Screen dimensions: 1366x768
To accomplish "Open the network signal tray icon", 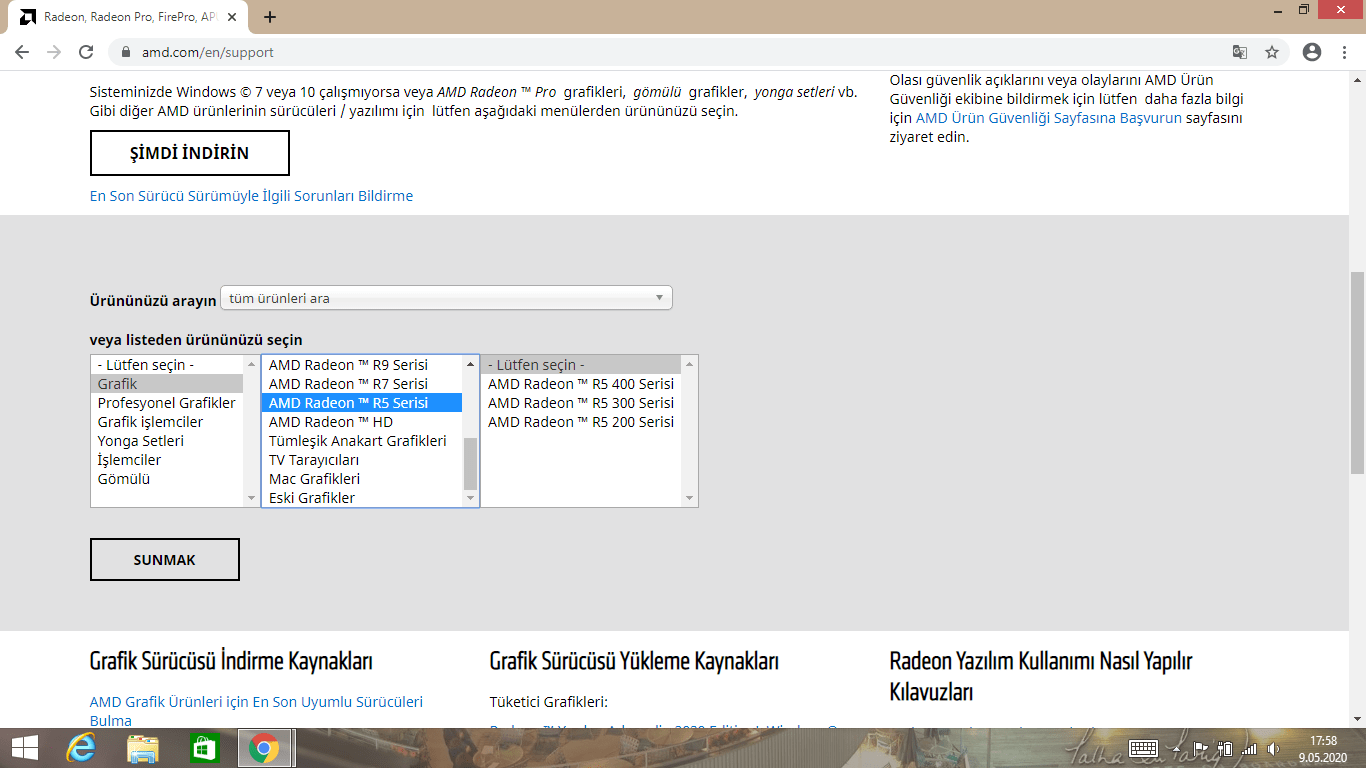I will tap(1249, 748).
